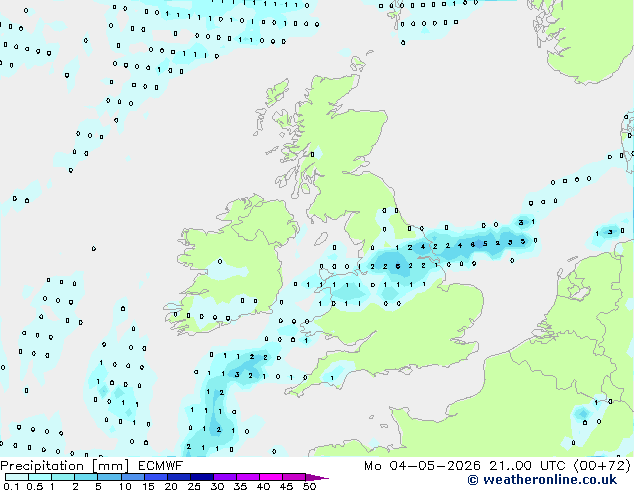Screen dimensions: 634x490
Task: Click the "45" legend scale label
Action: pyautogui.click(x=286, y=486)
